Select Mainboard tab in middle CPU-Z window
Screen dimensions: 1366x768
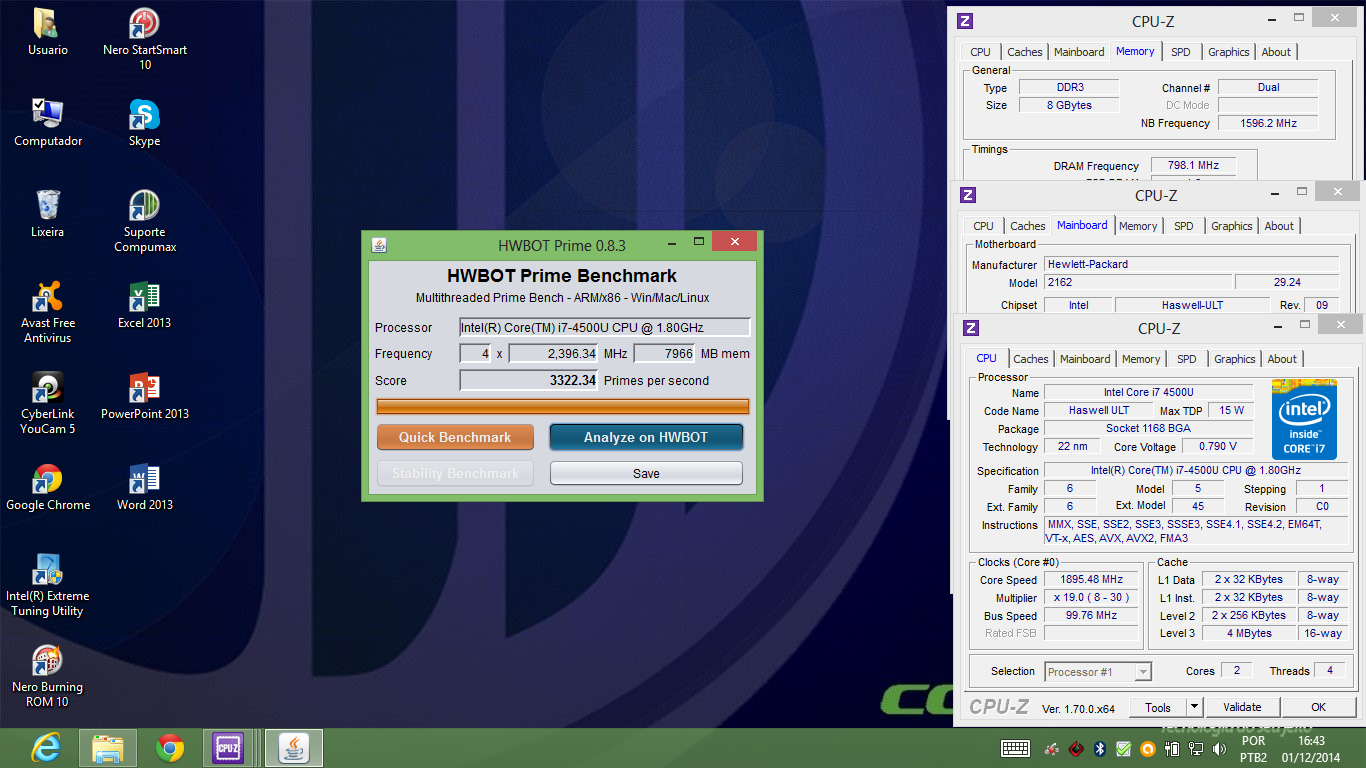coord(1082,225)
